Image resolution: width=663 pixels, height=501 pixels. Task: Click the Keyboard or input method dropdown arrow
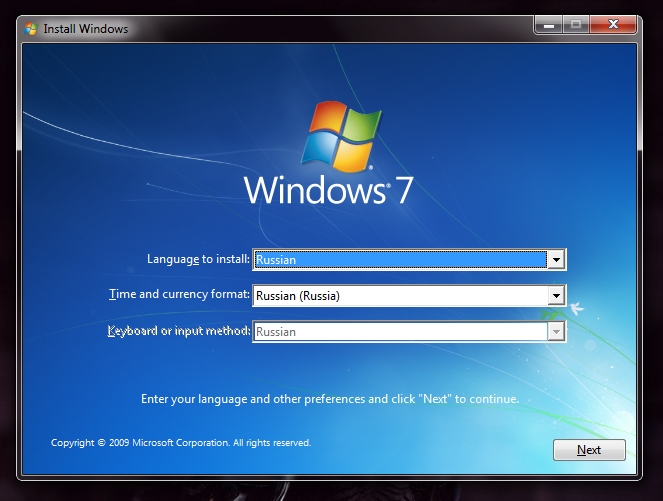tap(556, 331)
